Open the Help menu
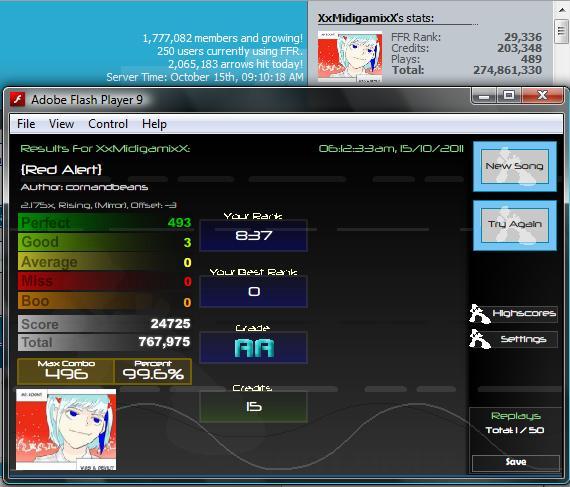 click(x=154, y=124)
